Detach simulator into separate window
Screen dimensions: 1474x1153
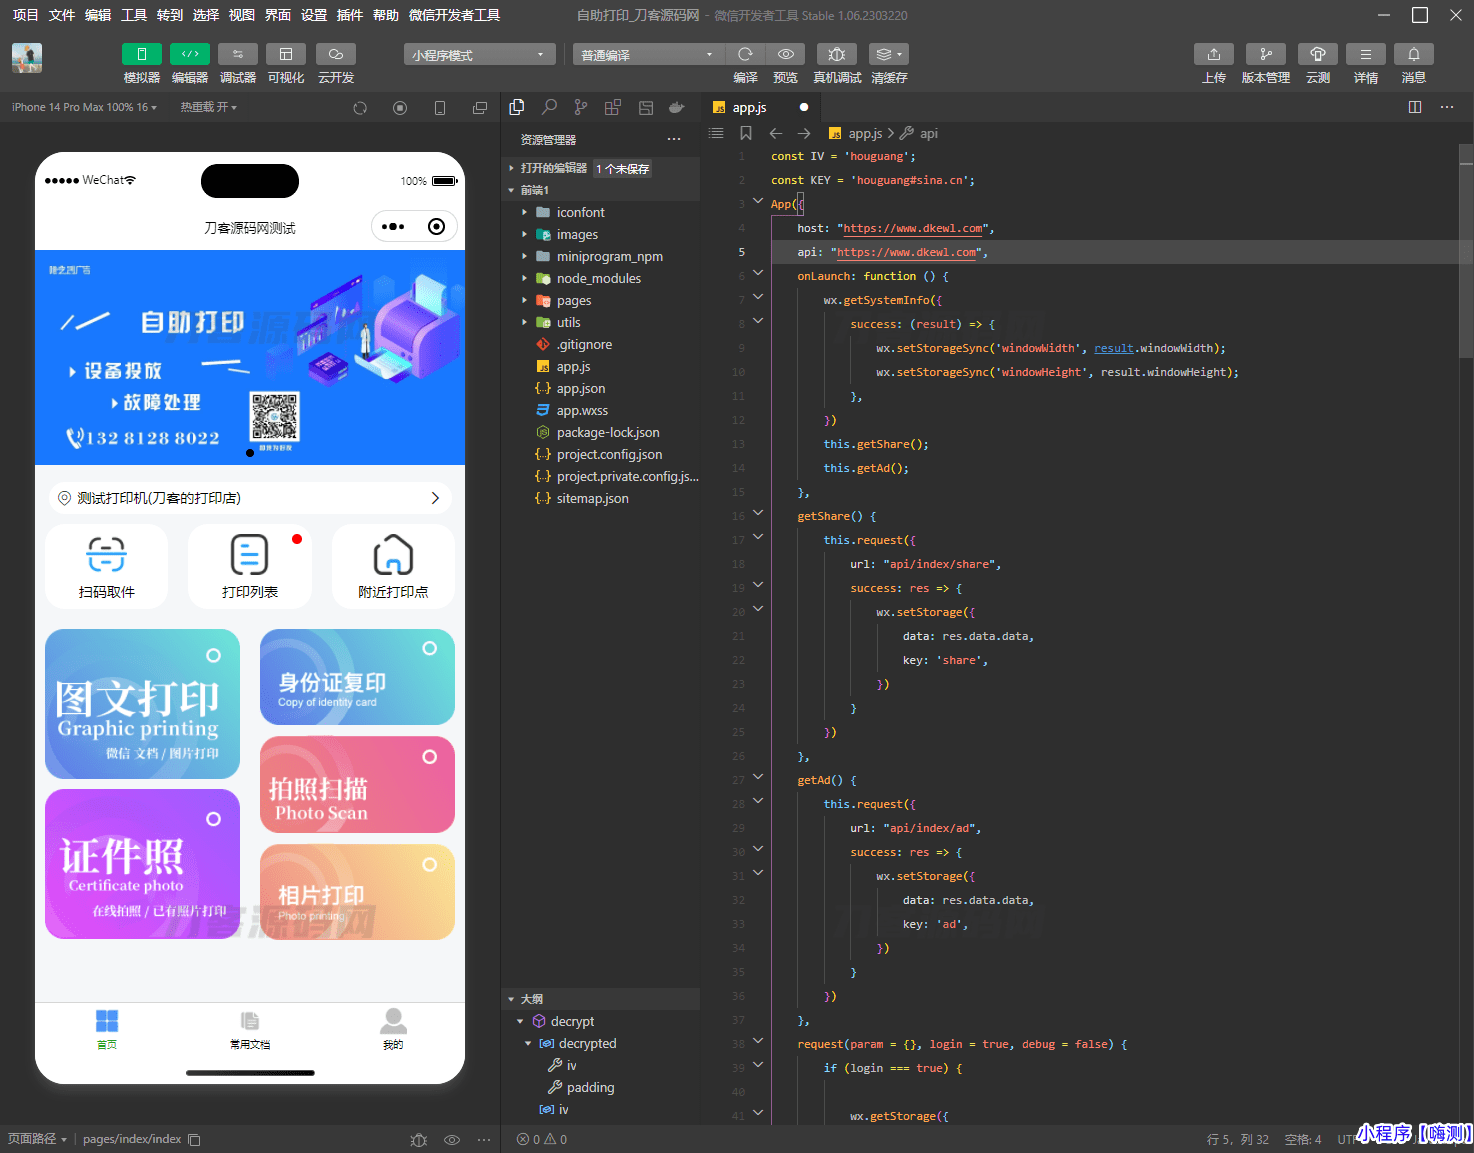480,108
